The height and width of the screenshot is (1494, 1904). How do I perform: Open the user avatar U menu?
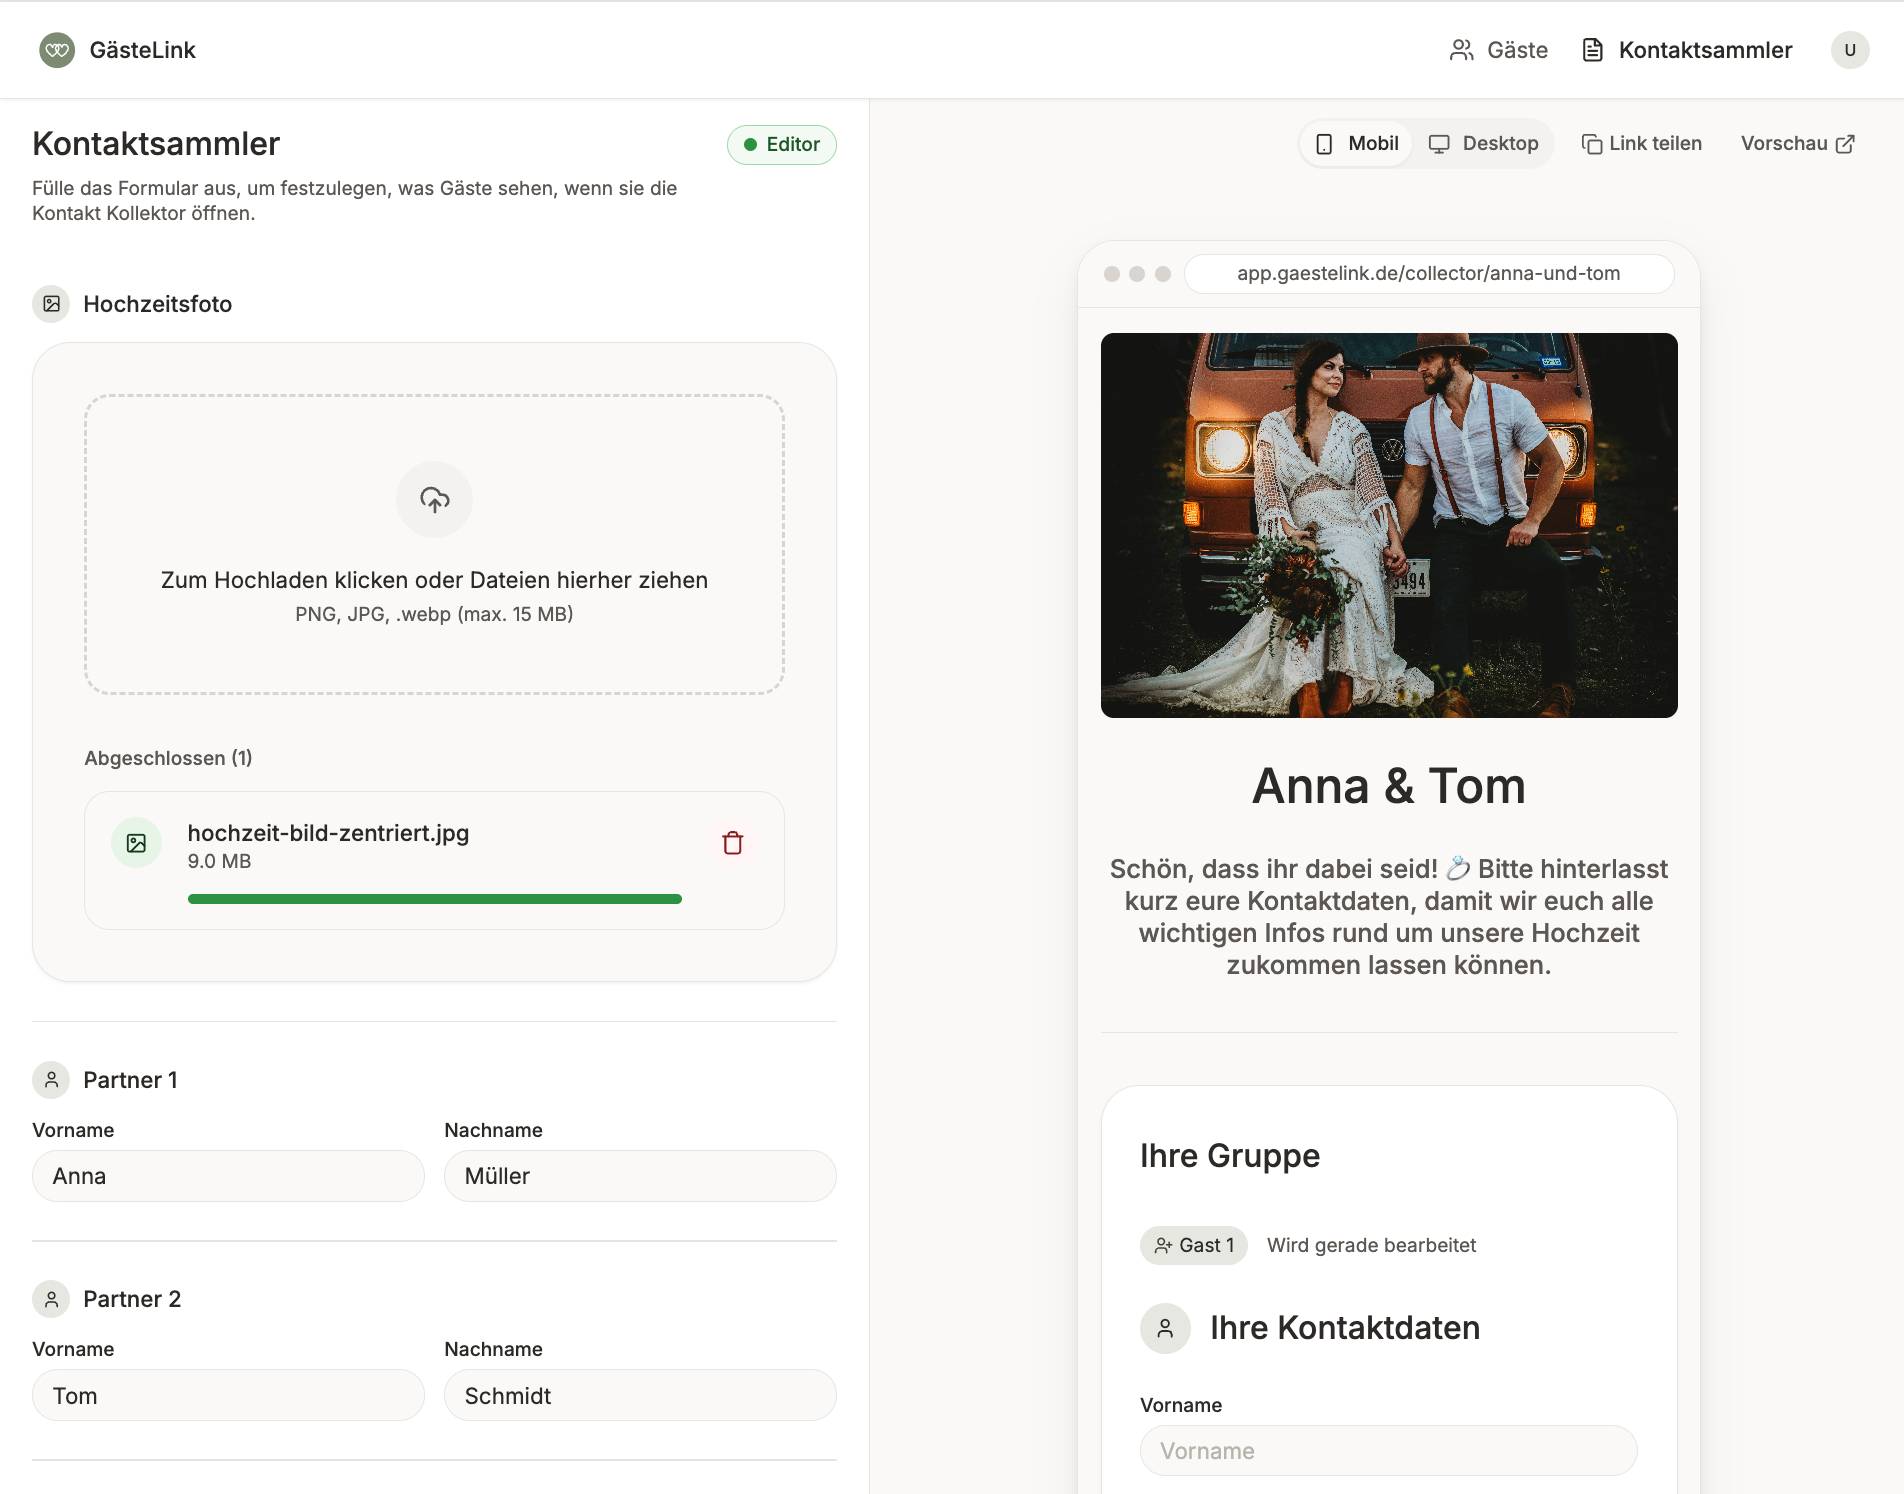(x=1850, y=50)
